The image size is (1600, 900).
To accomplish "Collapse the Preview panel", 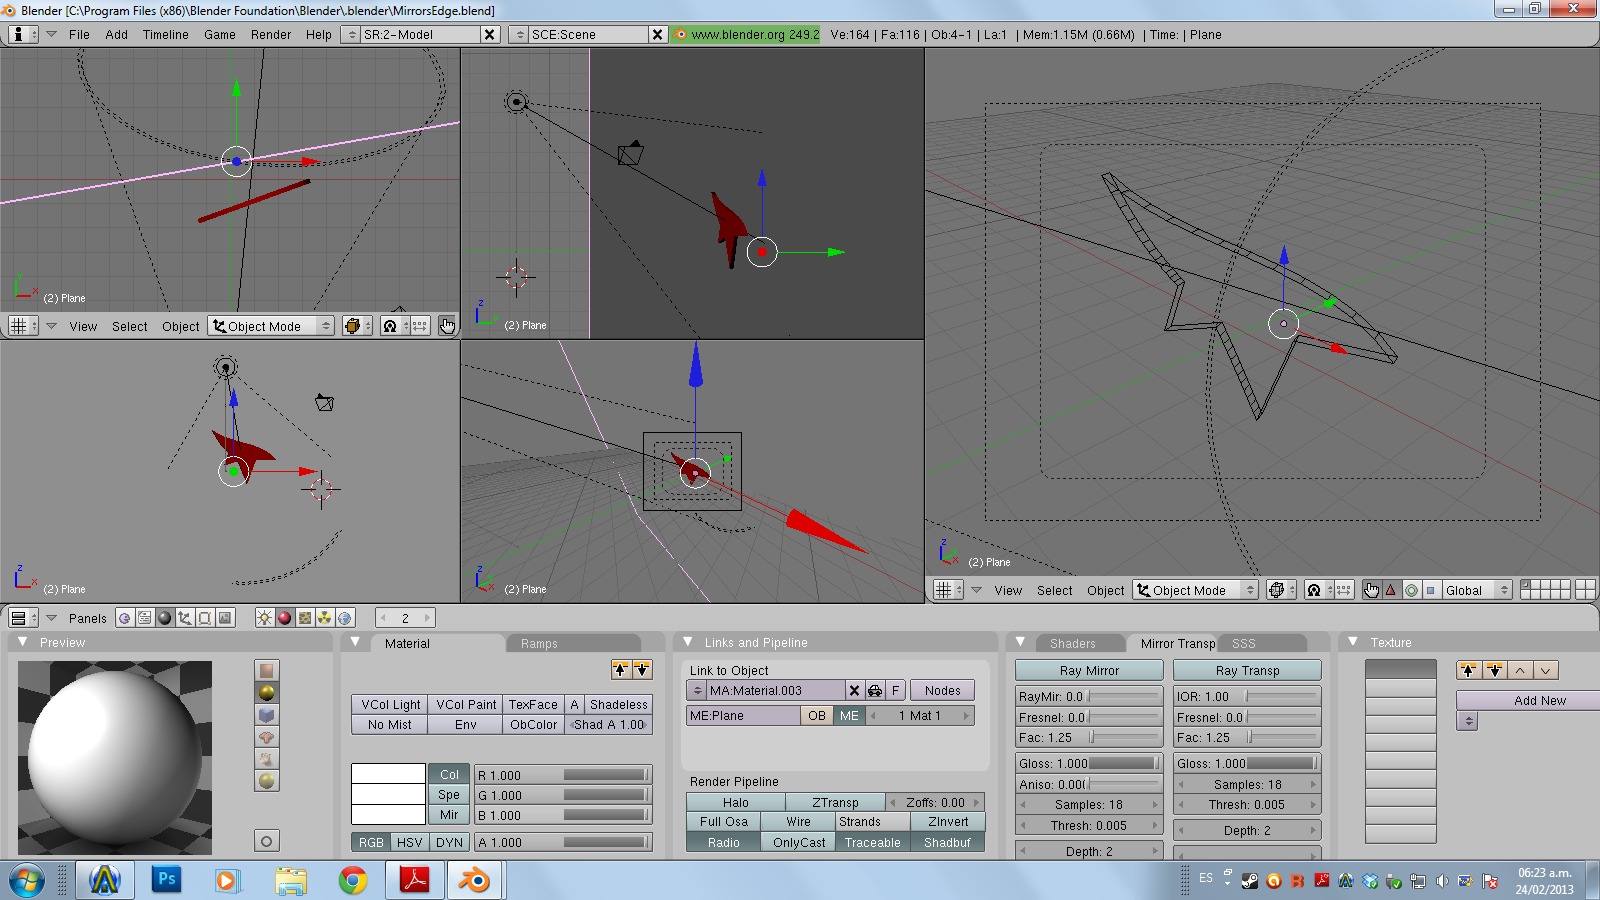I will point(21,642).
